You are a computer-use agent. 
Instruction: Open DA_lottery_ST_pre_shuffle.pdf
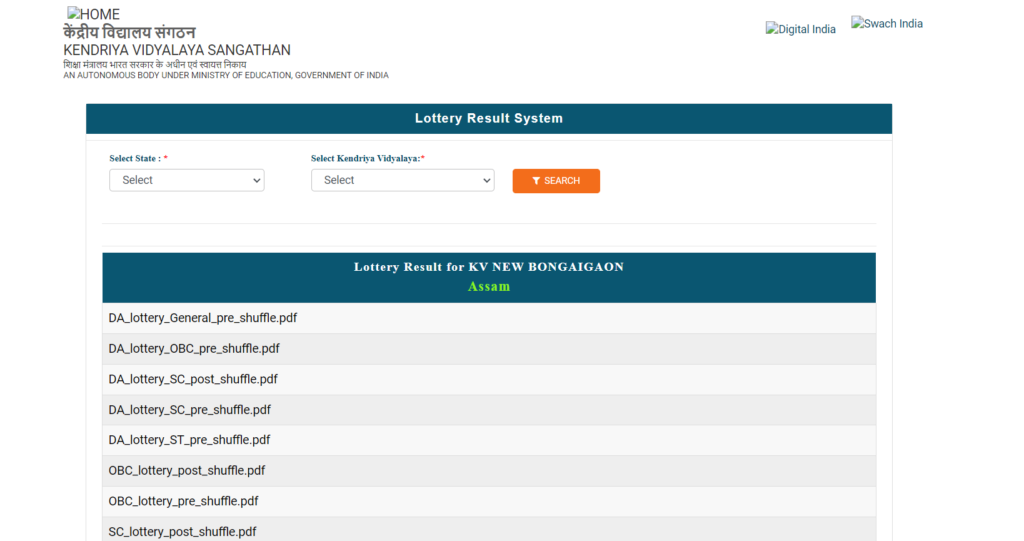pyautogui.click(x=189, y=440)
